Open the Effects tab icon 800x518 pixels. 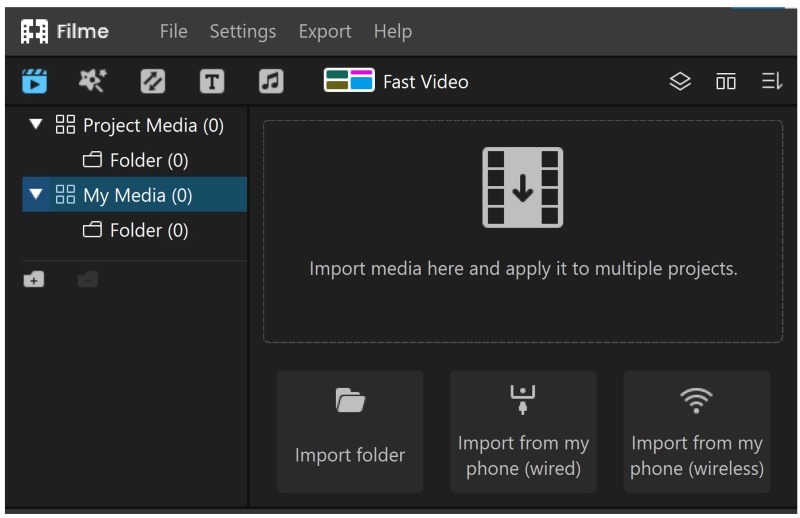[92, 81]
